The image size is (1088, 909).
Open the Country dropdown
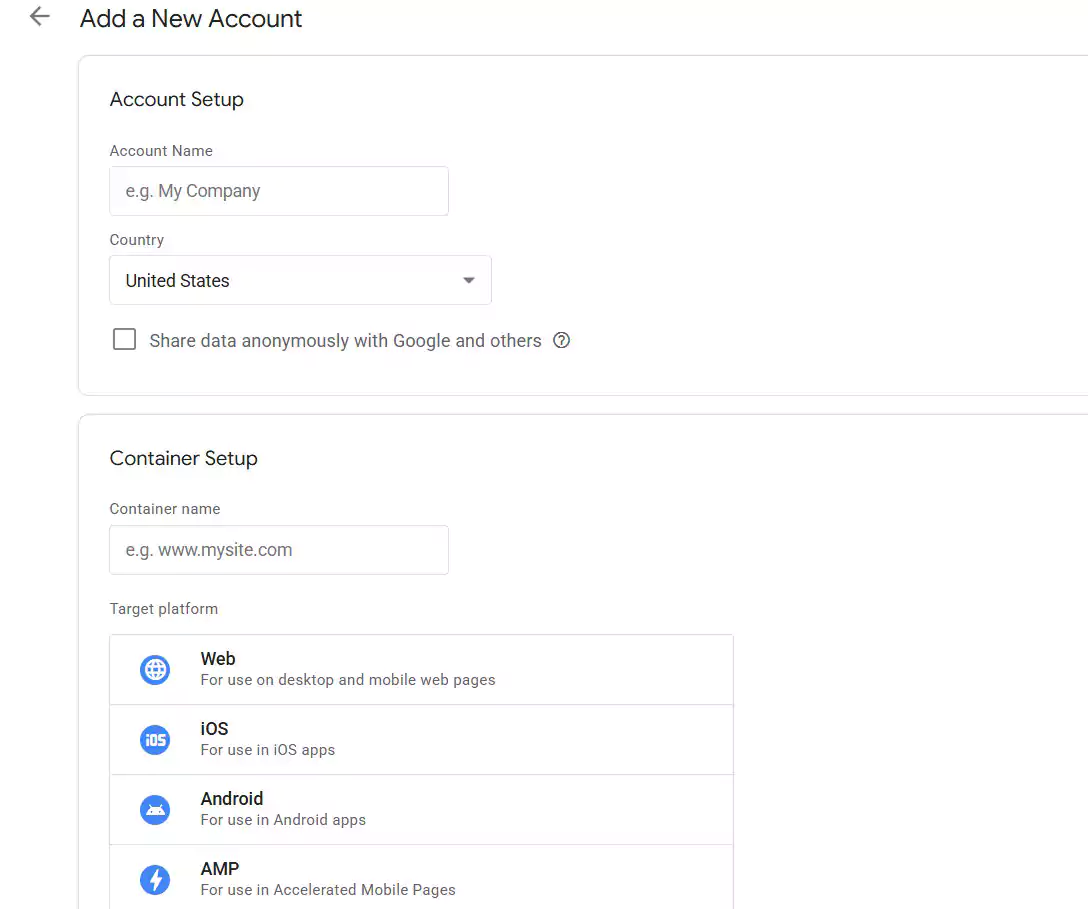tap(300, 280)
